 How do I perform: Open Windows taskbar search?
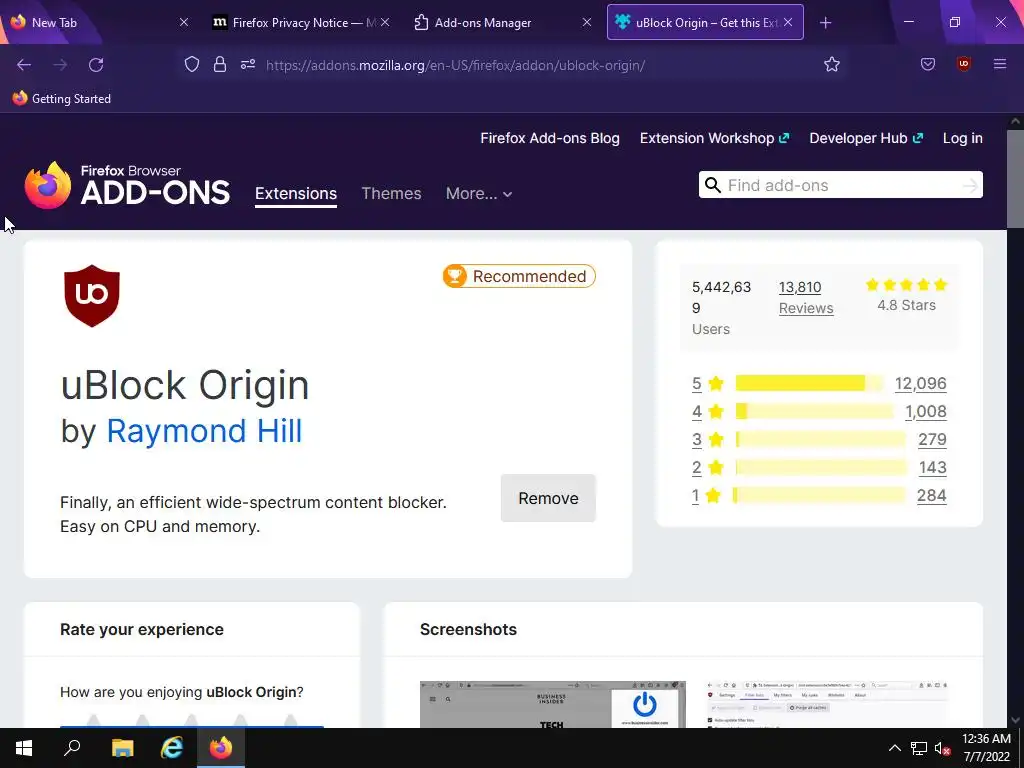point(72,748)
